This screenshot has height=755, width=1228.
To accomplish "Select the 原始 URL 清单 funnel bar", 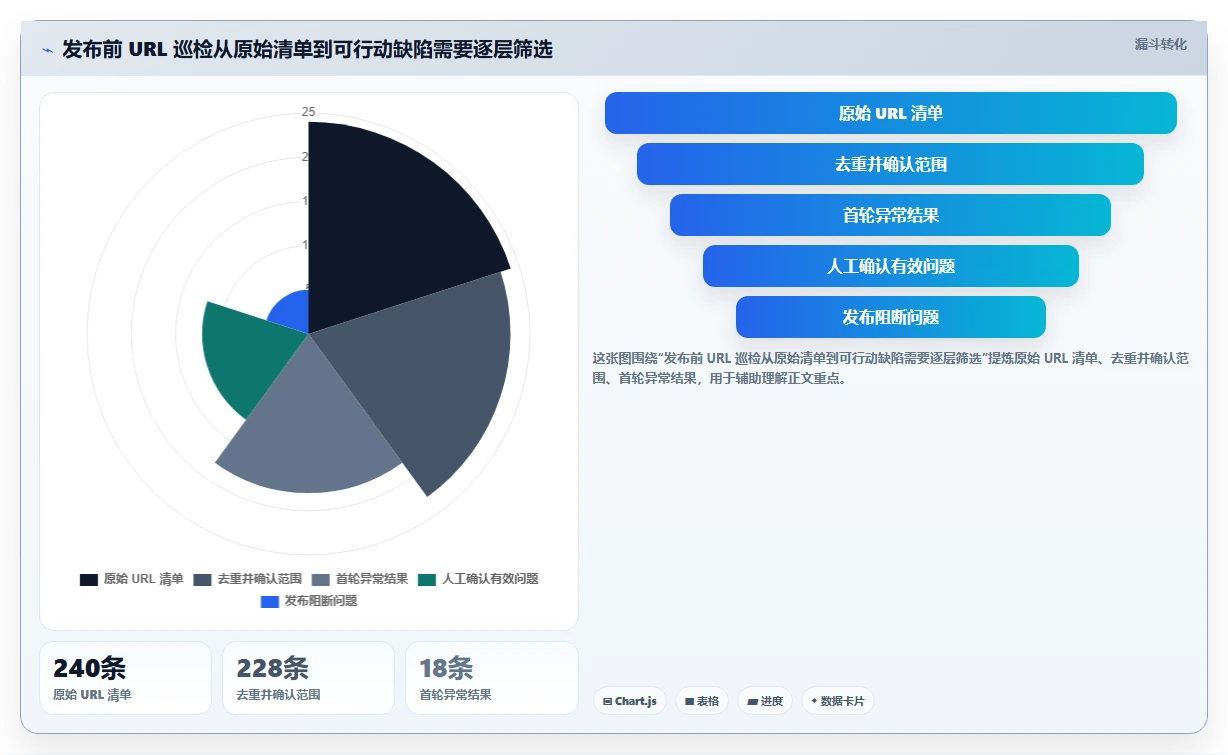I will point(890,113).
